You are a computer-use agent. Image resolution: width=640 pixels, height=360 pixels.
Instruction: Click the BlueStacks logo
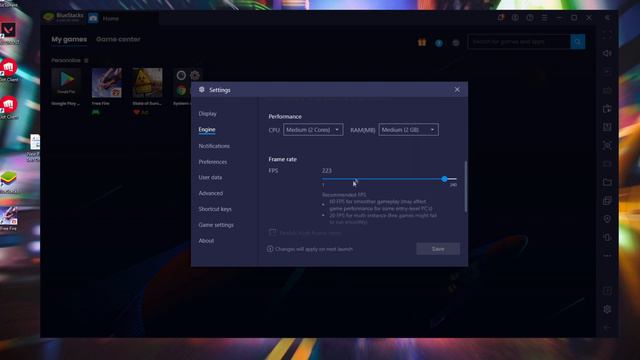49,17
